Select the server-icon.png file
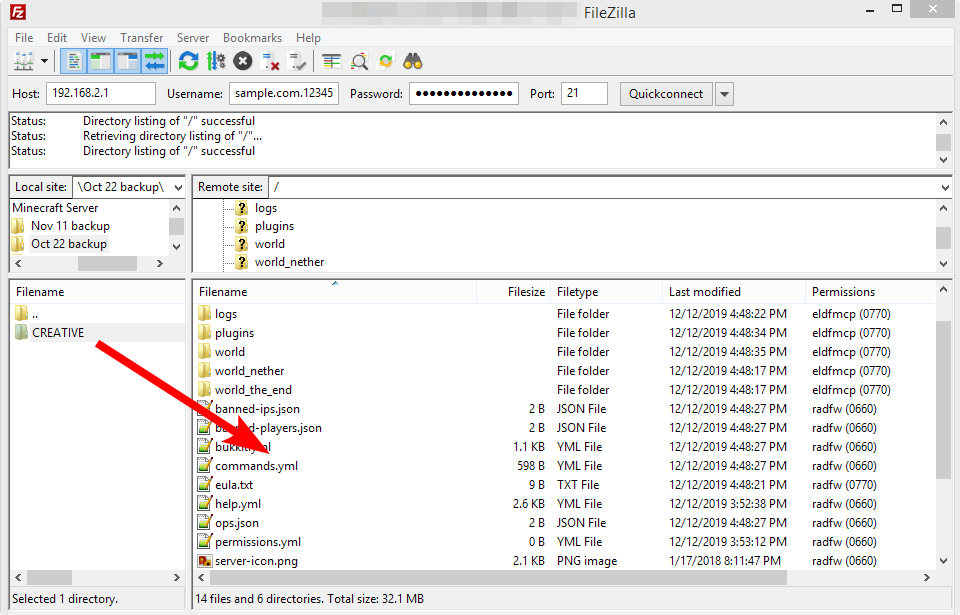960x615 pixels. (256, 560)
